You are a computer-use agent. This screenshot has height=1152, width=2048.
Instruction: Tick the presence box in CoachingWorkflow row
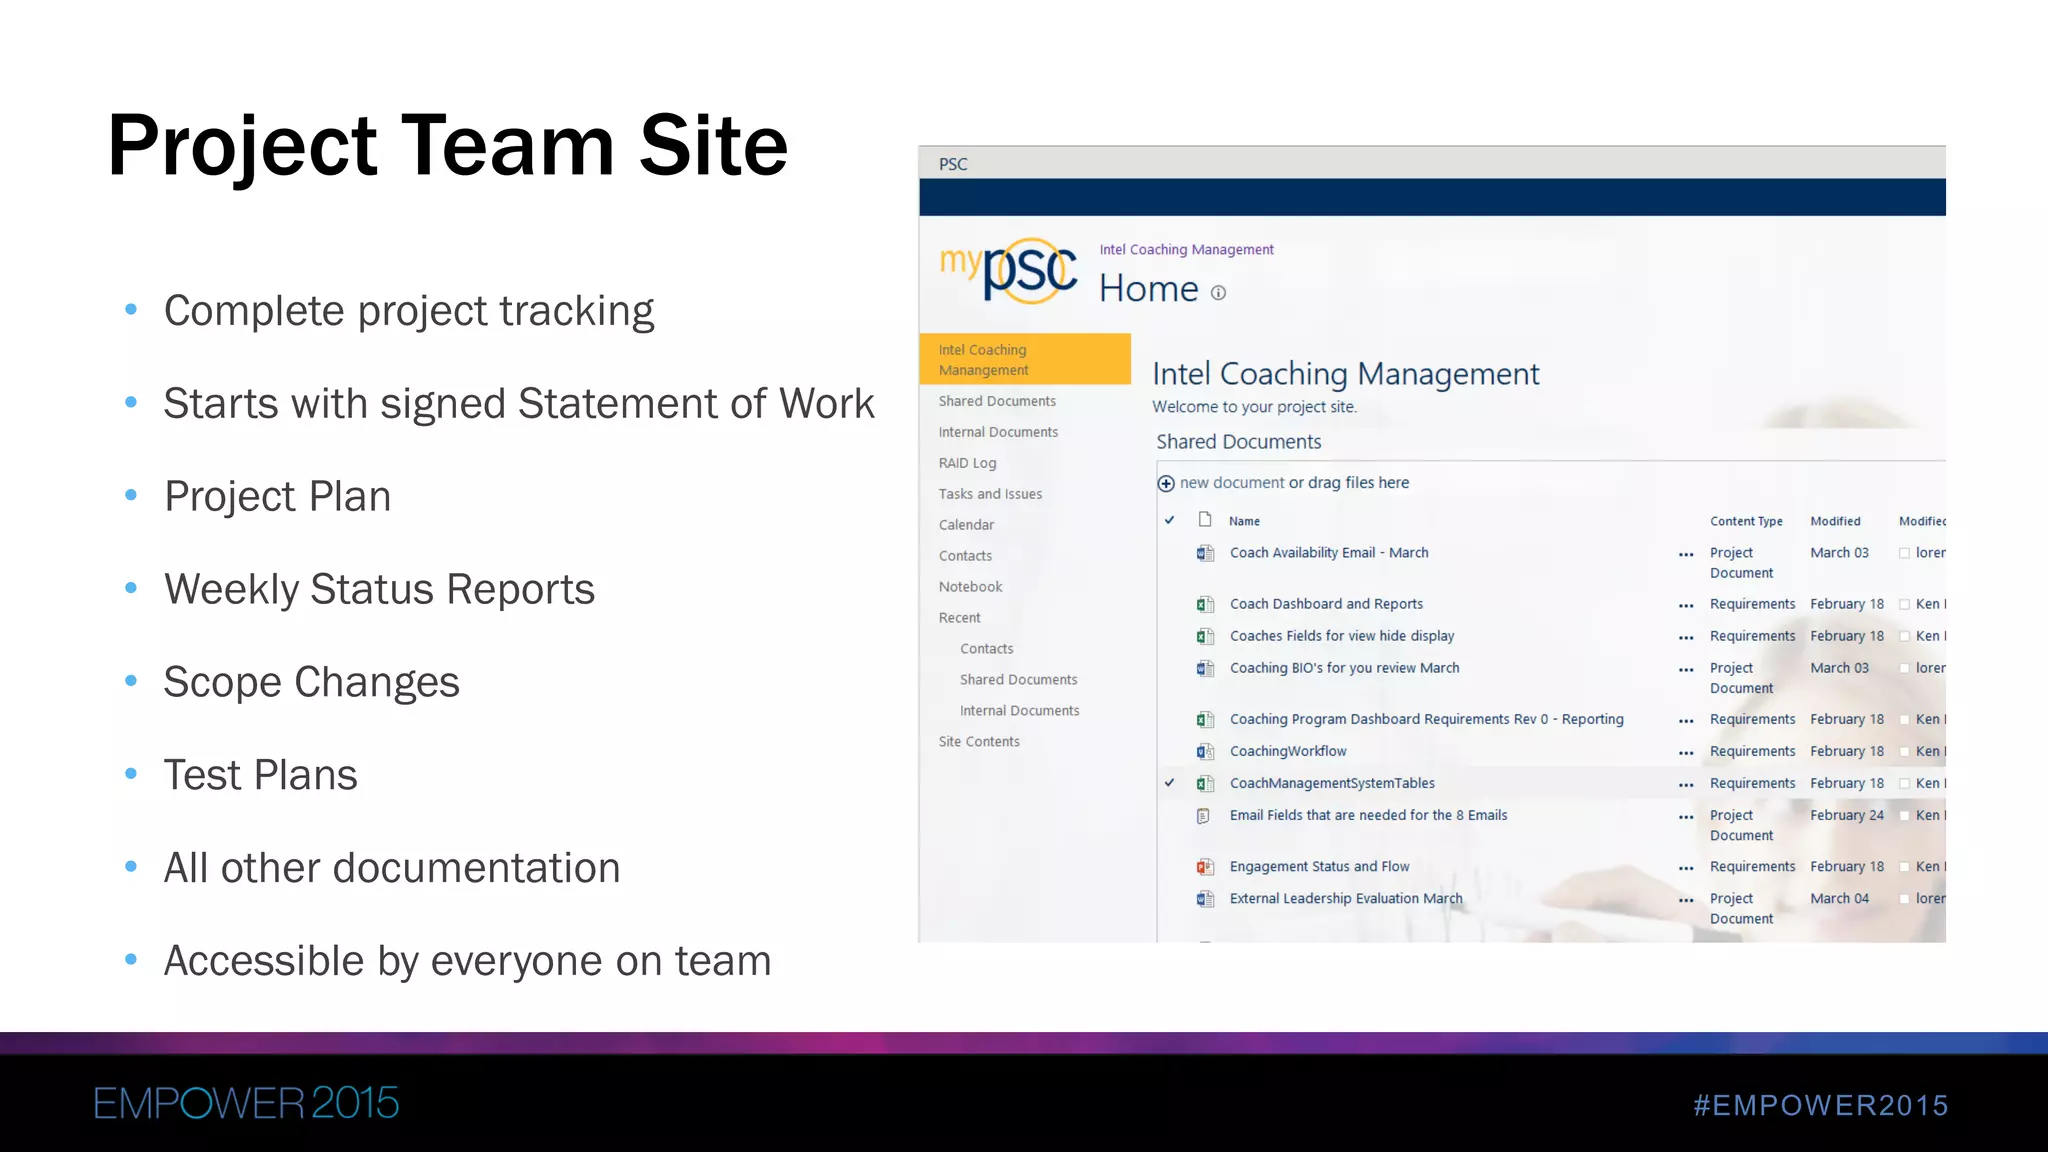1904,751
